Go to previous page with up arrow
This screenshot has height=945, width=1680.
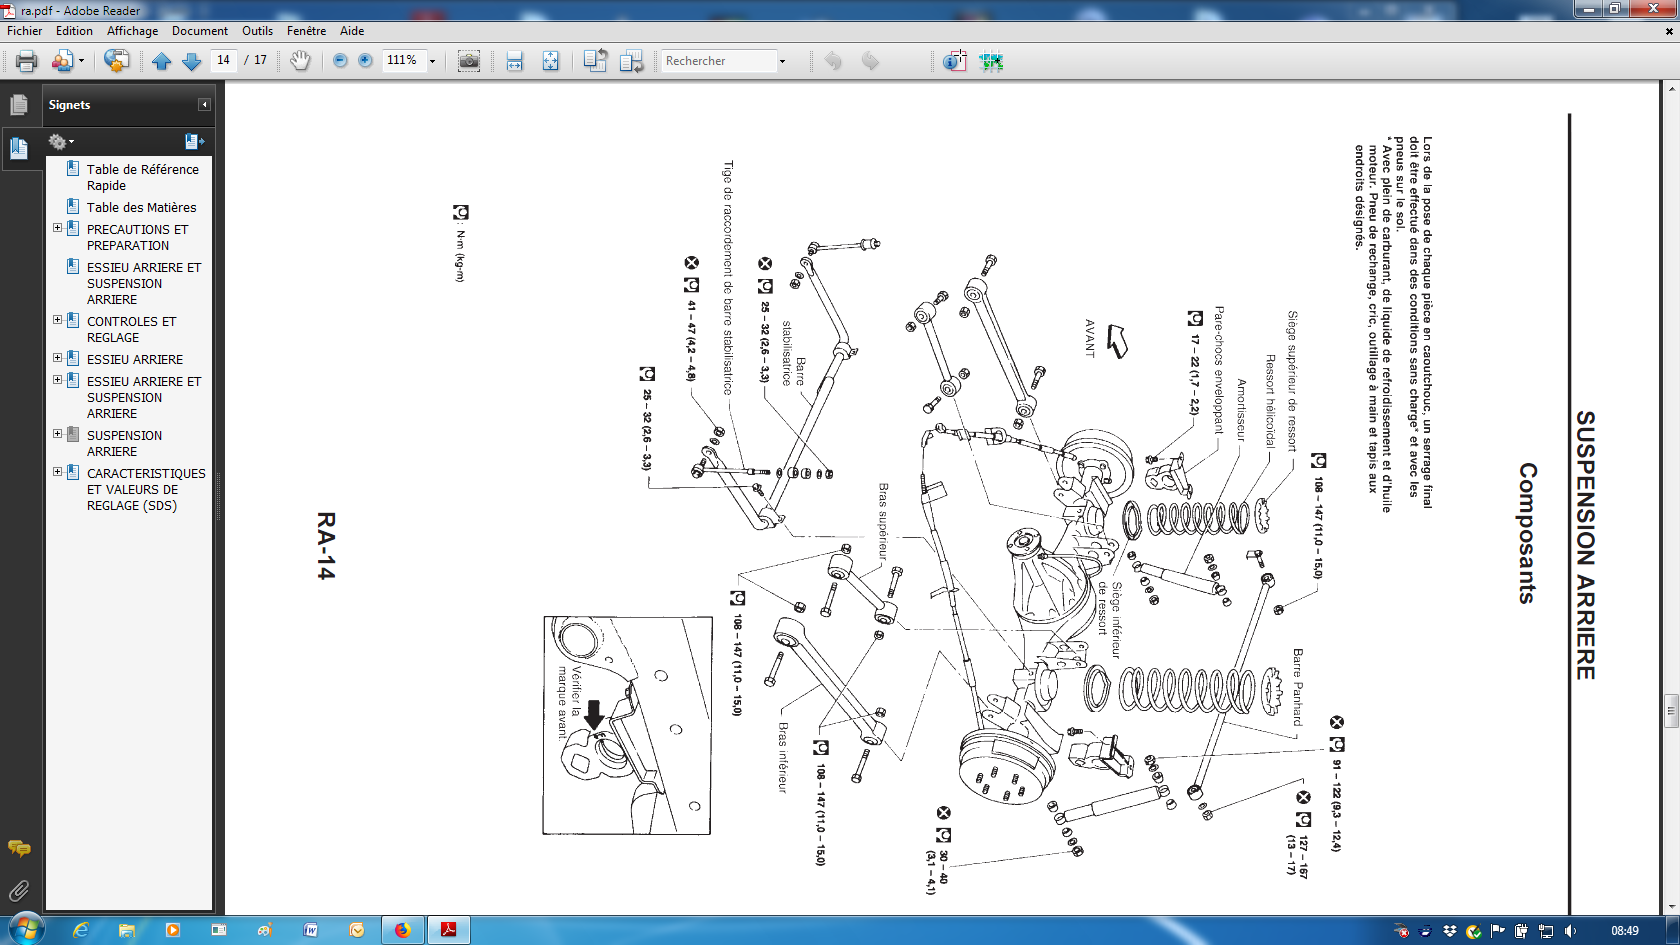[x=161, y=61]
